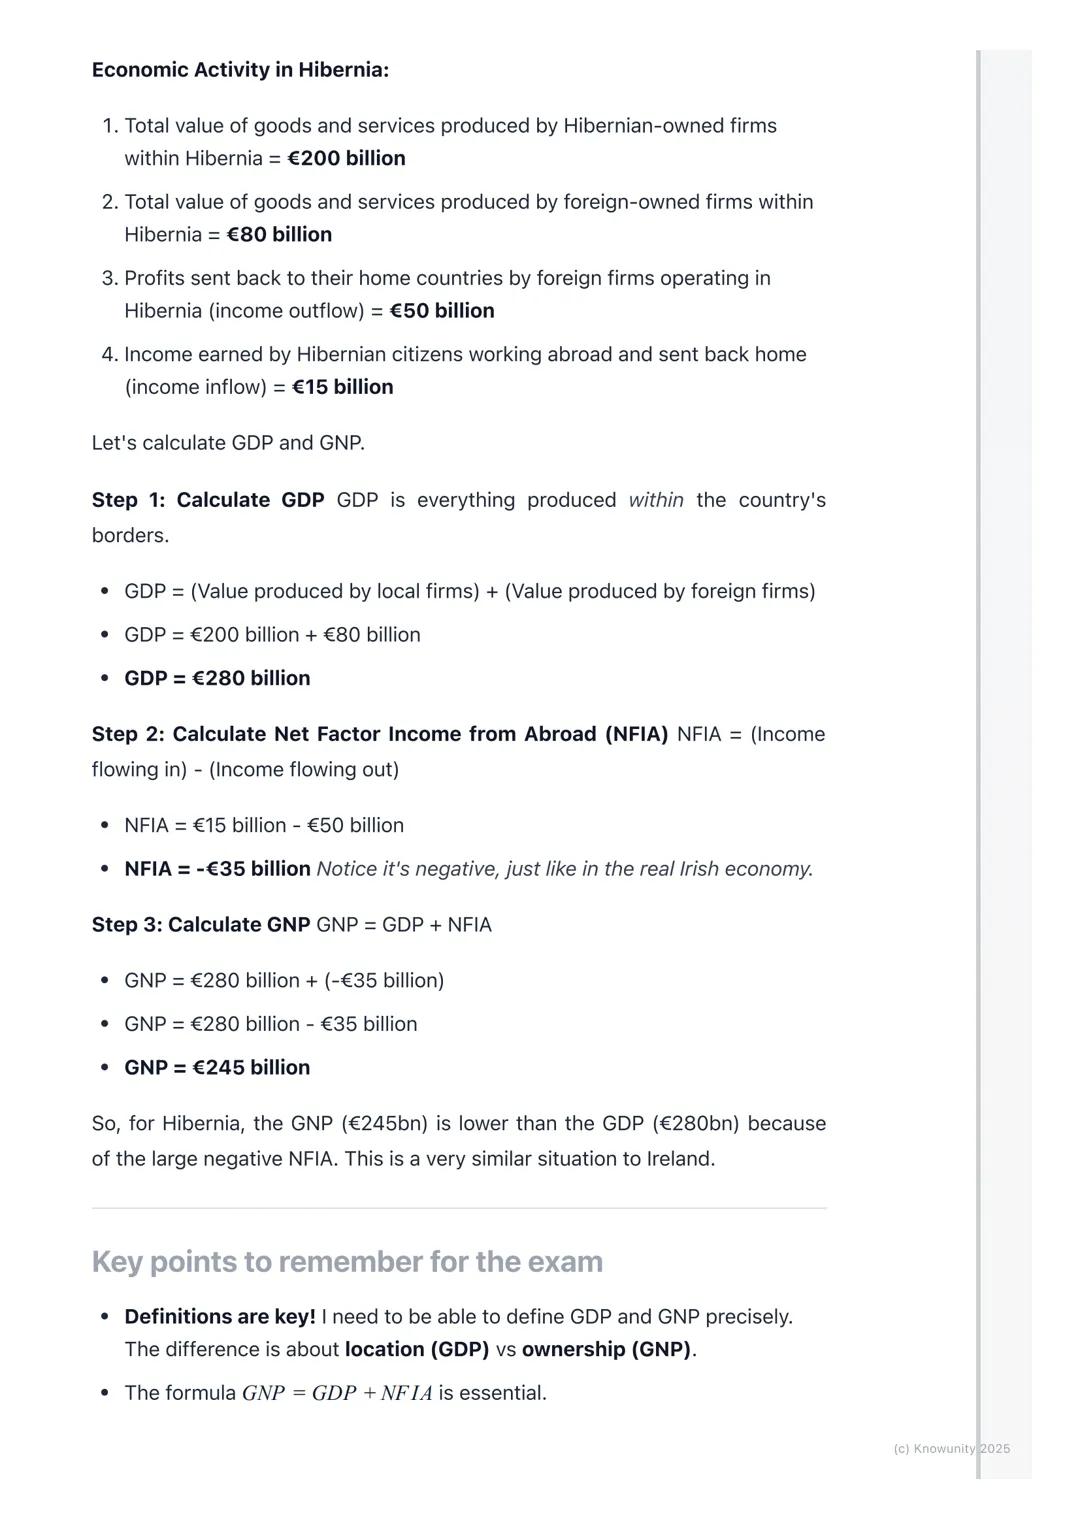Click the "Economic Activity in Hibernia:" heading
The height and width of the screenshot is (1528, 1080).
[240, 70]
